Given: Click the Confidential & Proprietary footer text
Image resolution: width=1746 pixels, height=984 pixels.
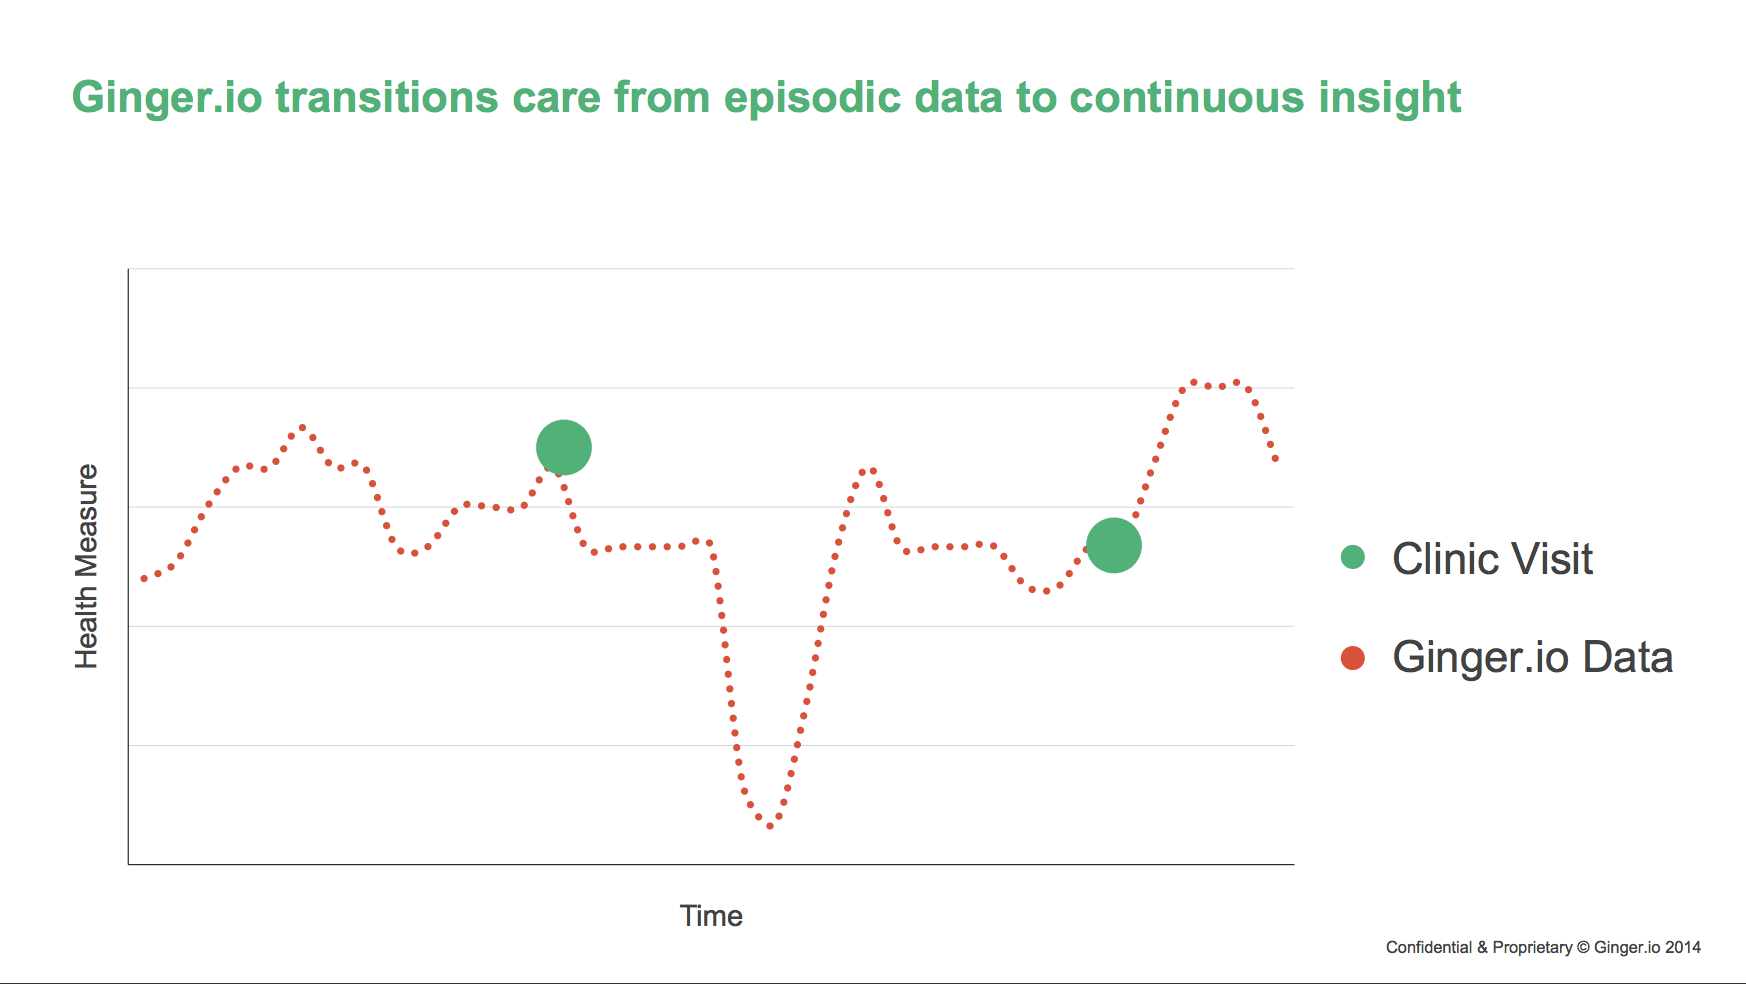Looking at the screenshot, I should coord(1543,947).
